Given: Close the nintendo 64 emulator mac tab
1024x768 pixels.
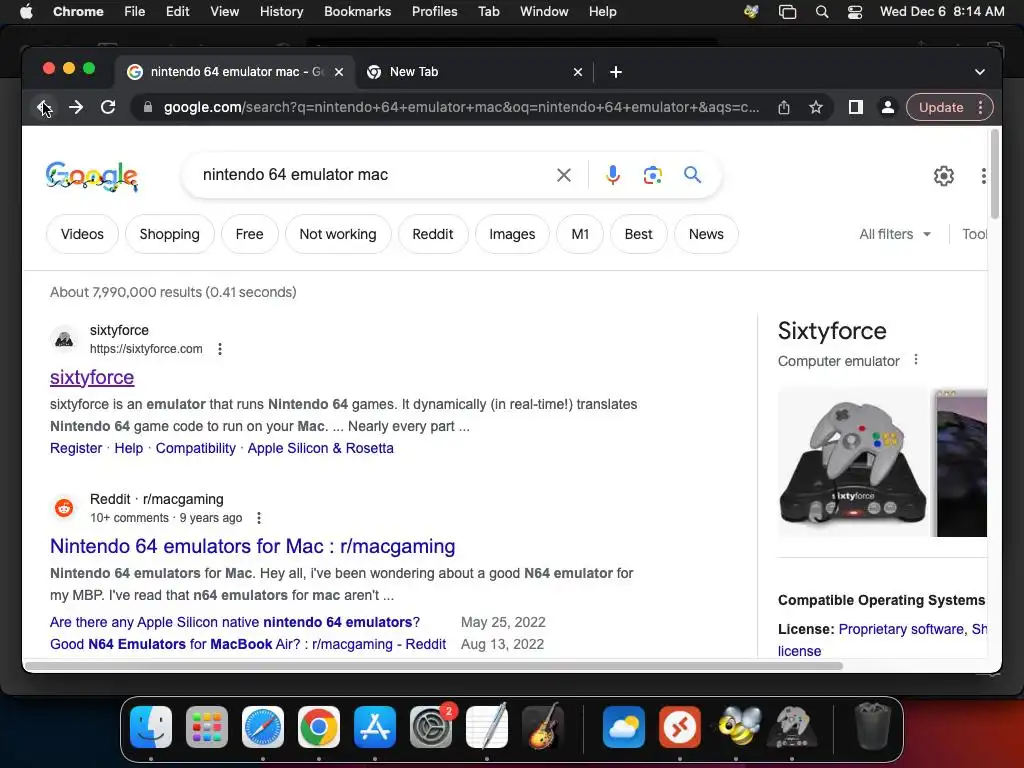Looking at the screenshot, I should pyautogui.click(x=339, y=72).
